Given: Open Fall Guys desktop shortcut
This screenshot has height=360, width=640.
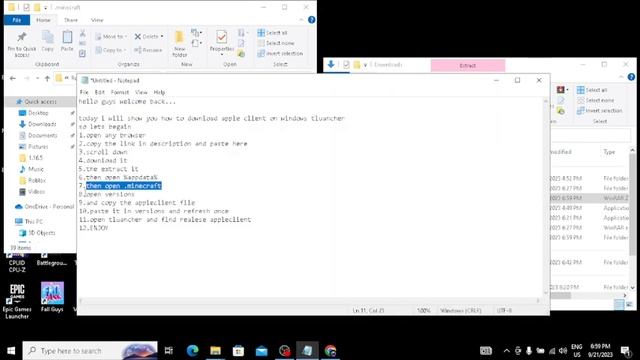Looking at the screenshot, I should click(52, 298).
